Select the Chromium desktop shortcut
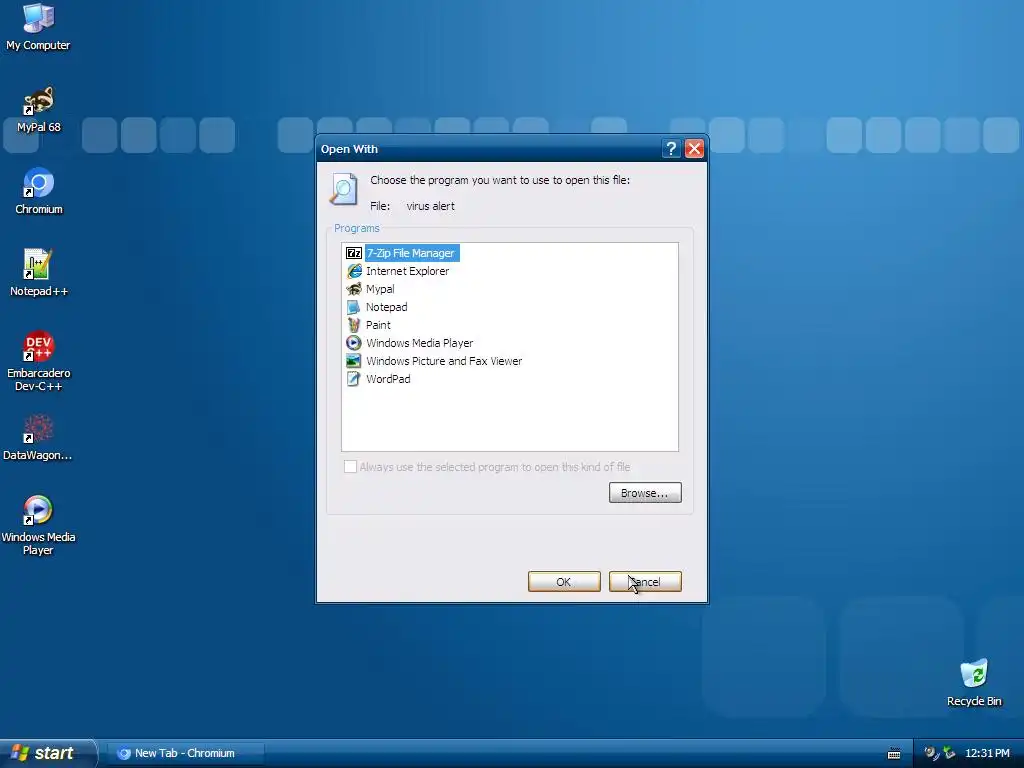The image size is (1024, 768). (39, 191)
